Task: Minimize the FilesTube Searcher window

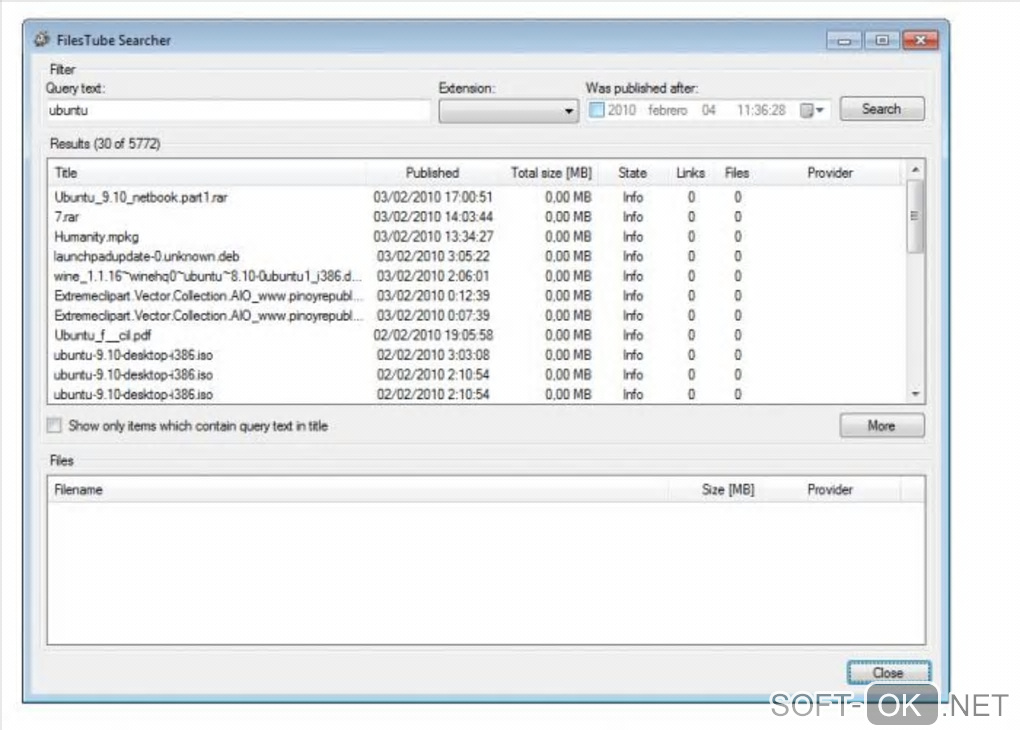Action: [x=844, y=40]
